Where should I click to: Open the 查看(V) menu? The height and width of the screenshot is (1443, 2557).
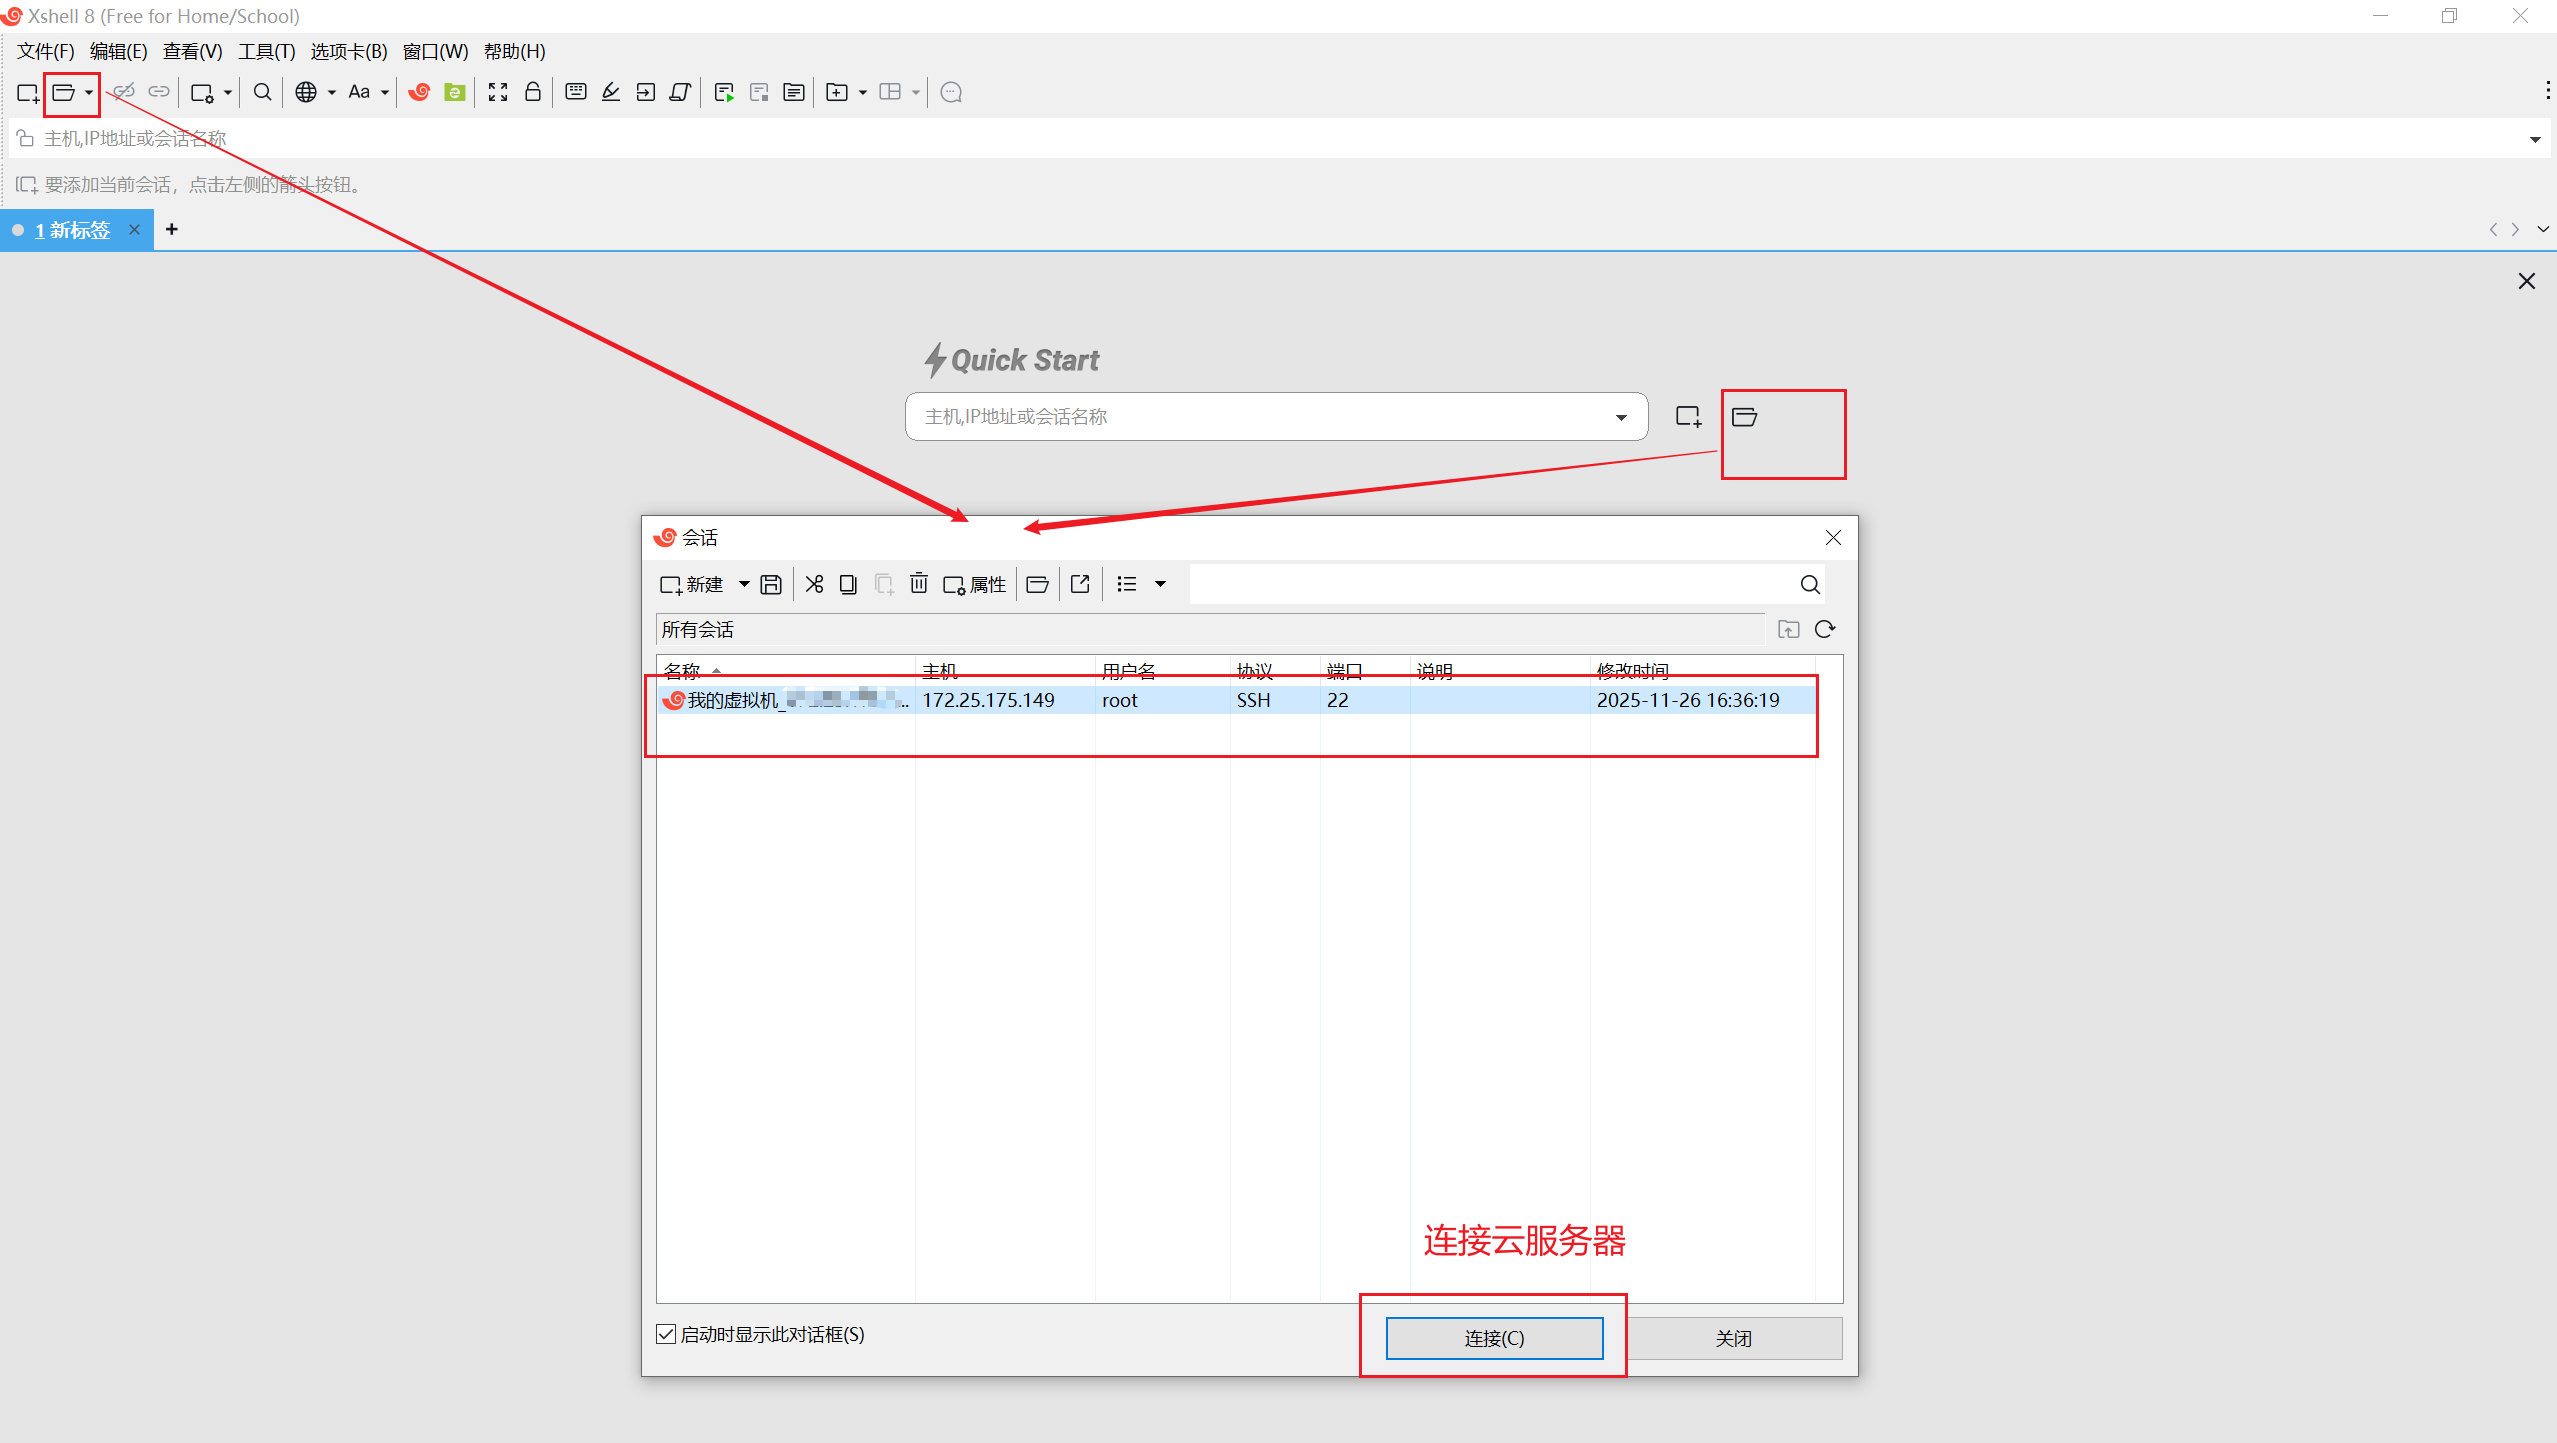click(193, 51)
